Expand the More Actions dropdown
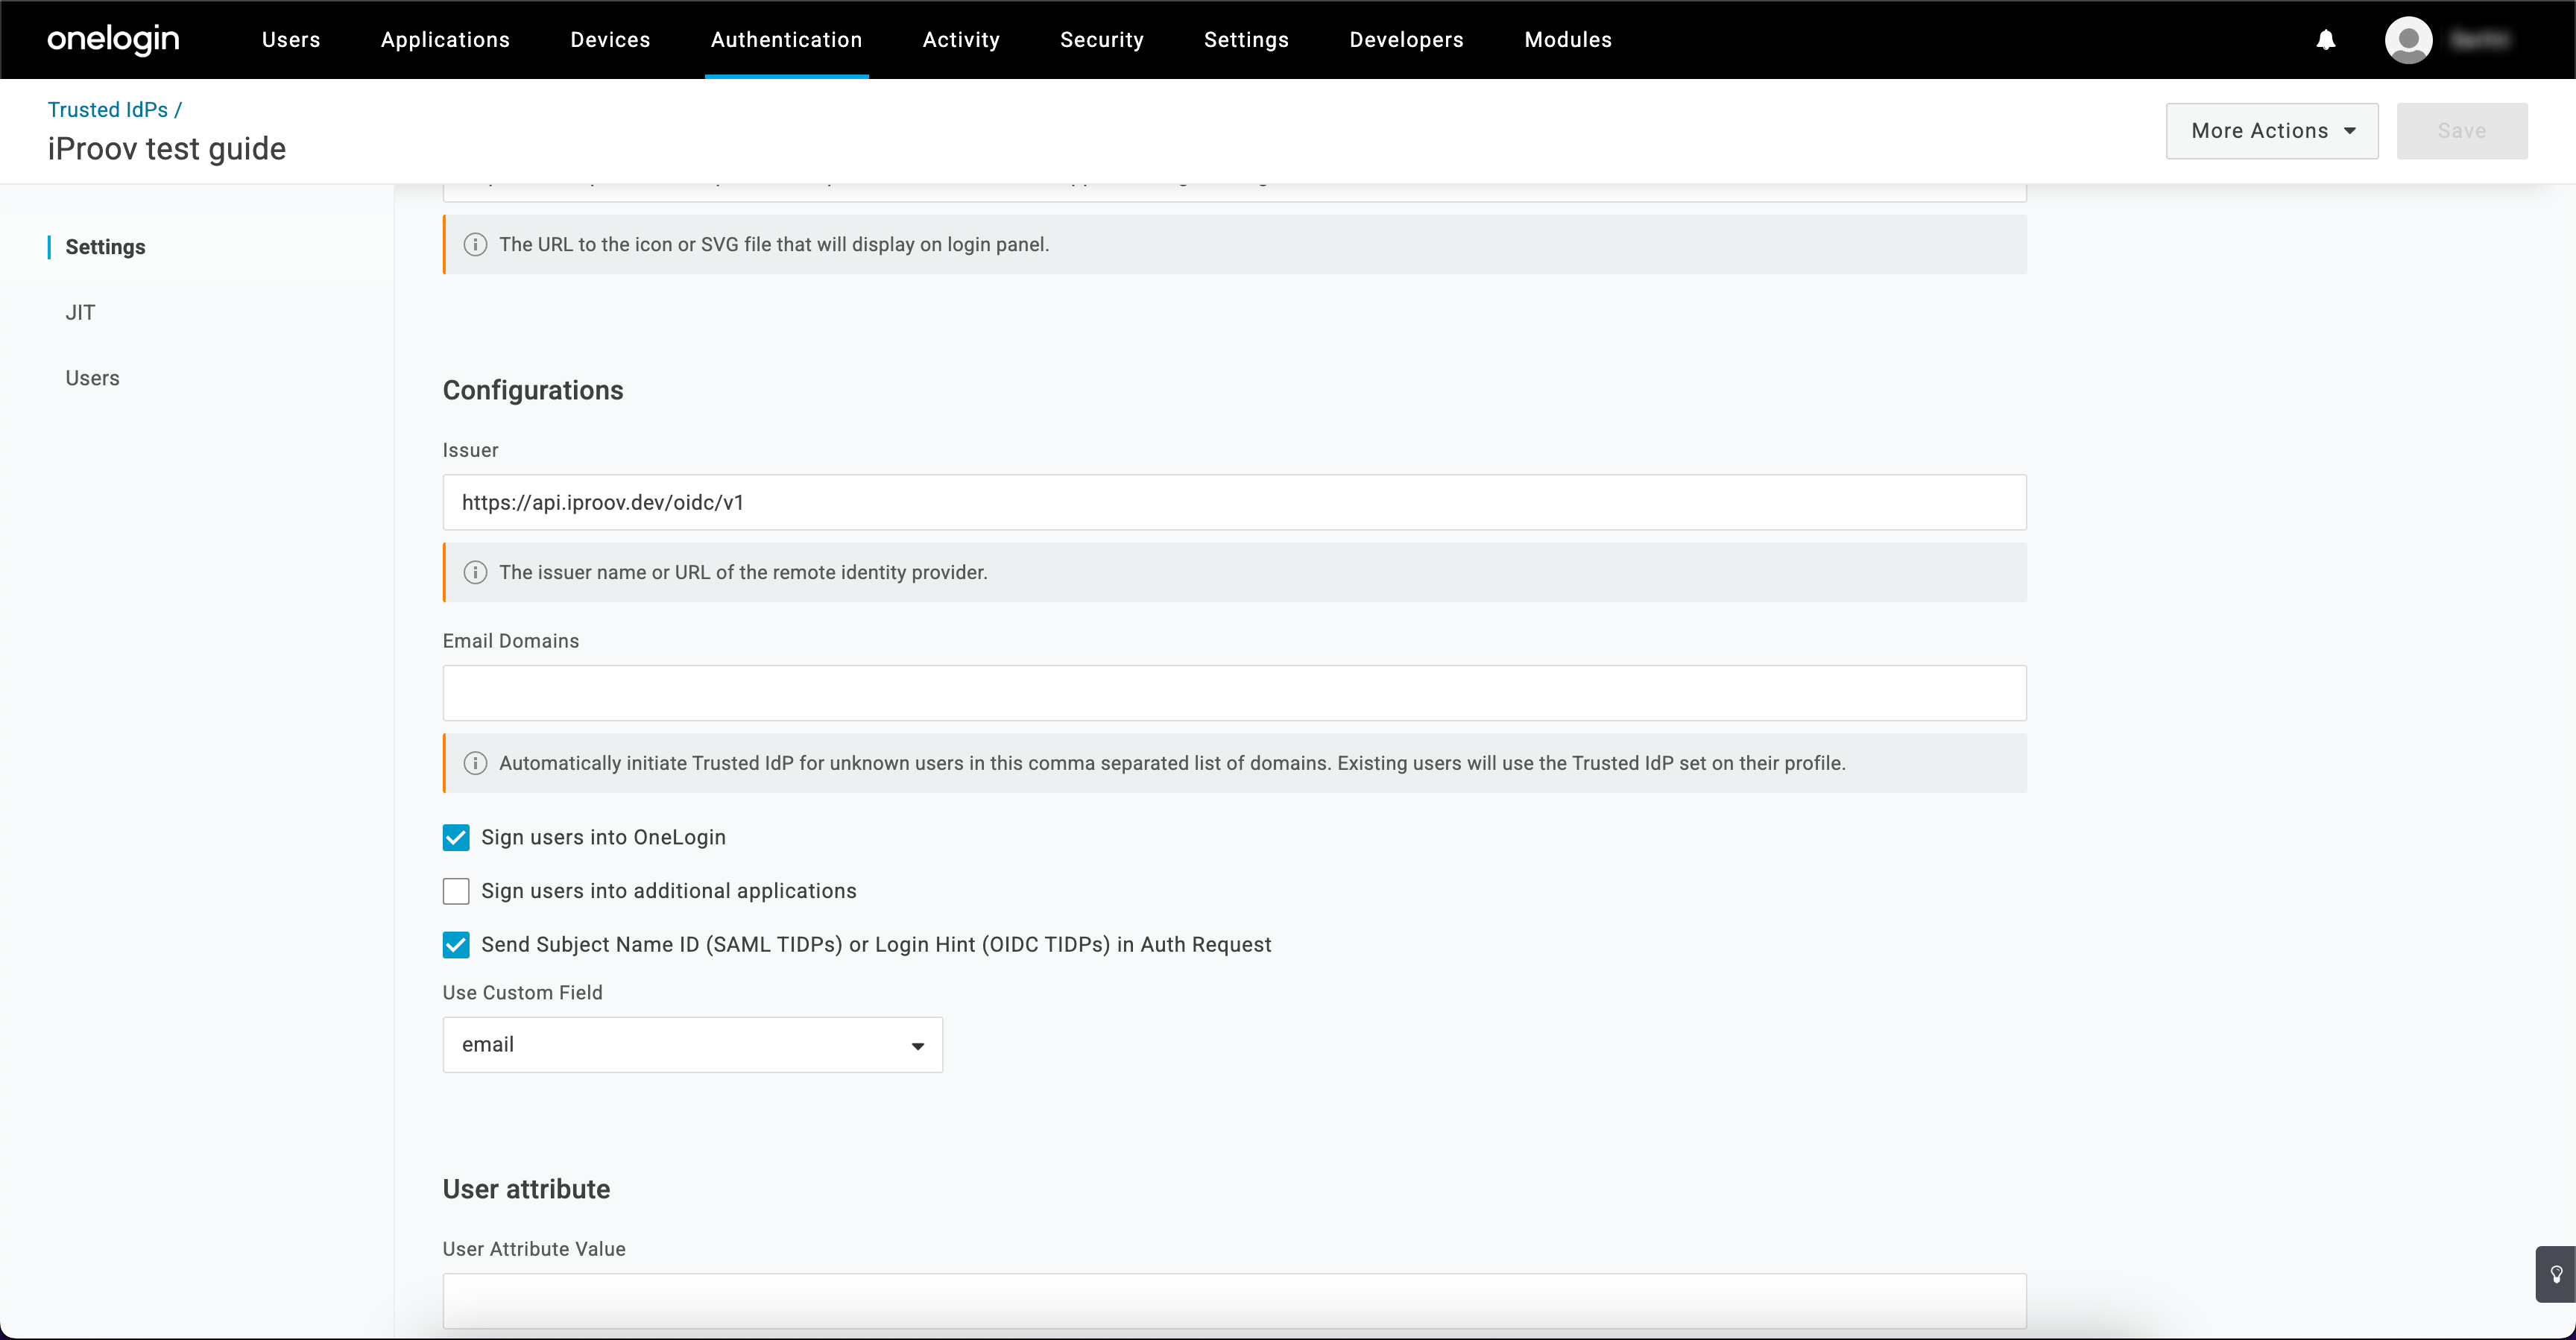 (2271, 131)
